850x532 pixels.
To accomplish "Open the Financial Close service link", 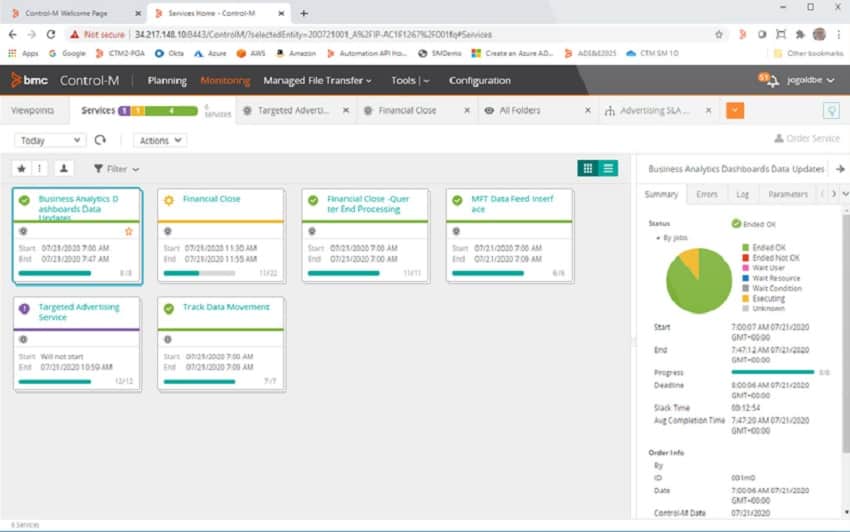I will click(211, 199).
